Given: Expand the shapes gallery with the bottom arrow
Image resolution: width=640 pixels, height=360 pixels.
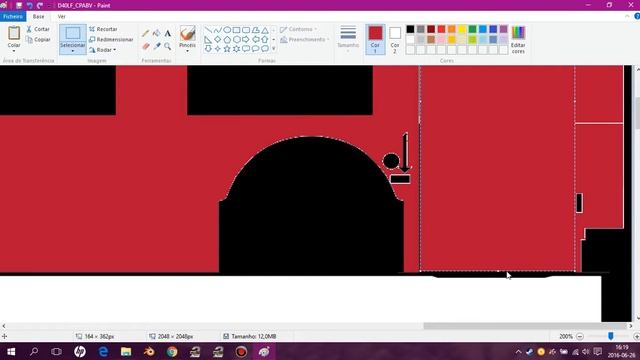Looking at the screenshot, I should 273,49.
